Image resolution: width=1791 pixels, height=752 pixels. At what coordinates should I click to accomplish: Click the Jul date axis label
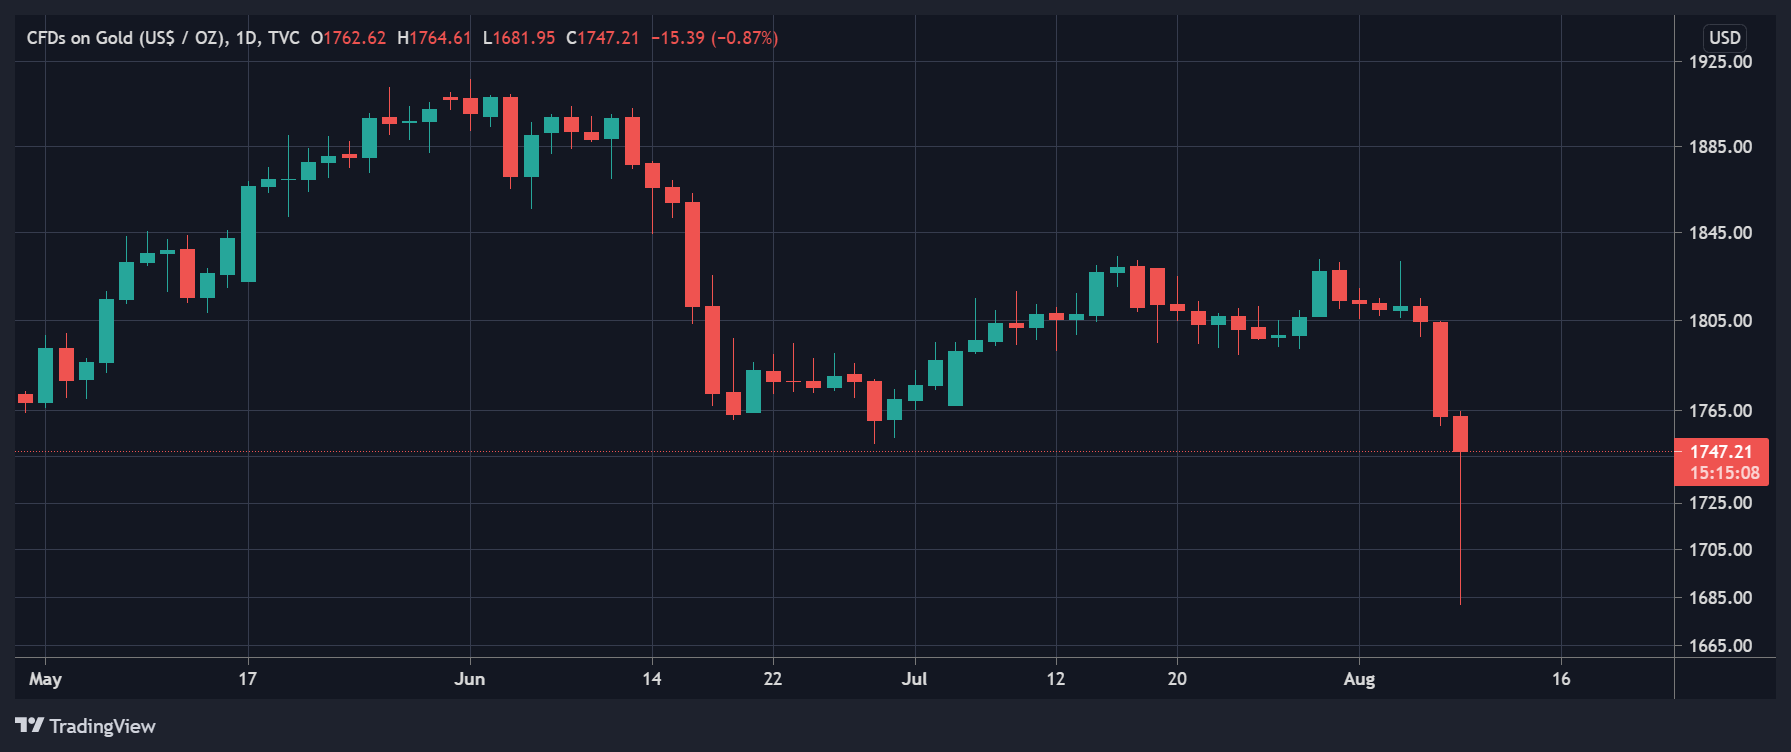[914, 679]
